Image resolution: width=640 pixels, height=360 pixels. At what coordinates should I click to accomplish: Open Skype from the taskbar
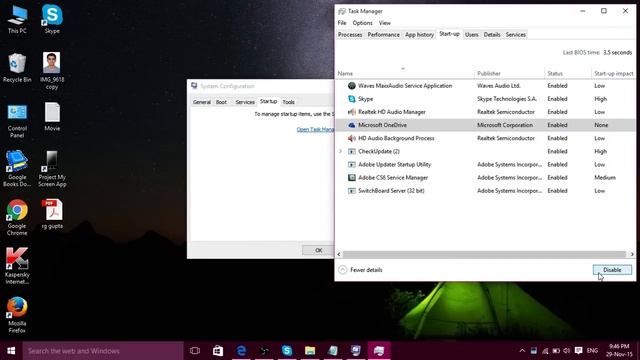coord(287,351)
